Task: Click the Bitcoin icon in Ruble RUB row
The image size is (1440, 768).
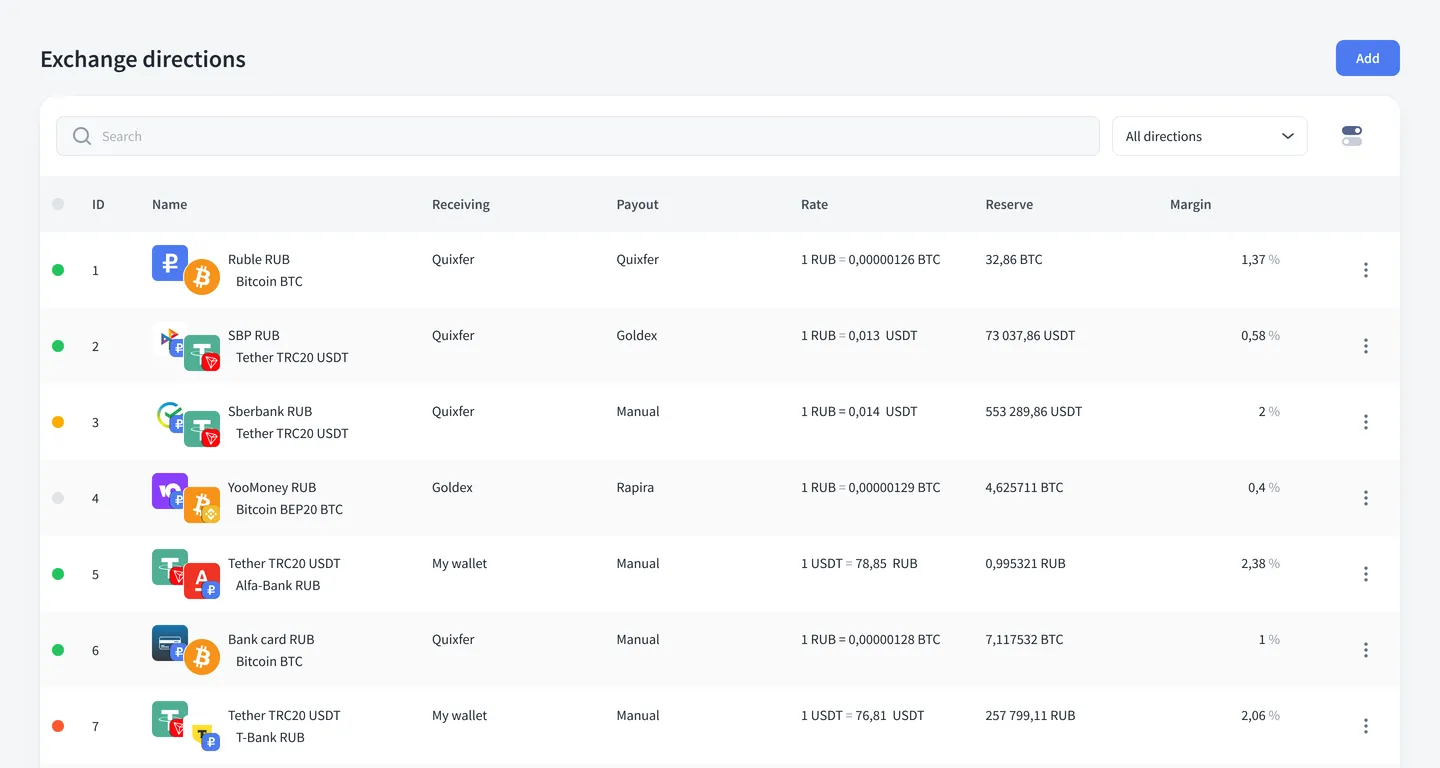Action: tap(202, 277)
